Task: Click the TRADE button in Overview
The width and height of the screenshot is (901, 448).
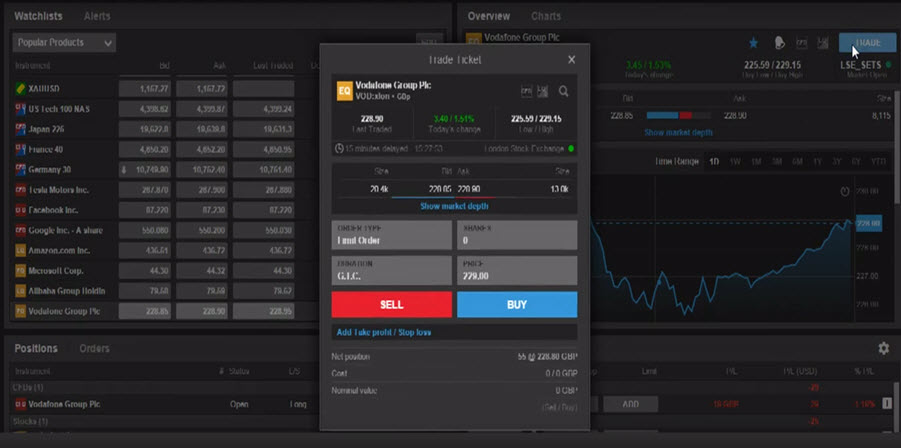Action: [867, 43]
